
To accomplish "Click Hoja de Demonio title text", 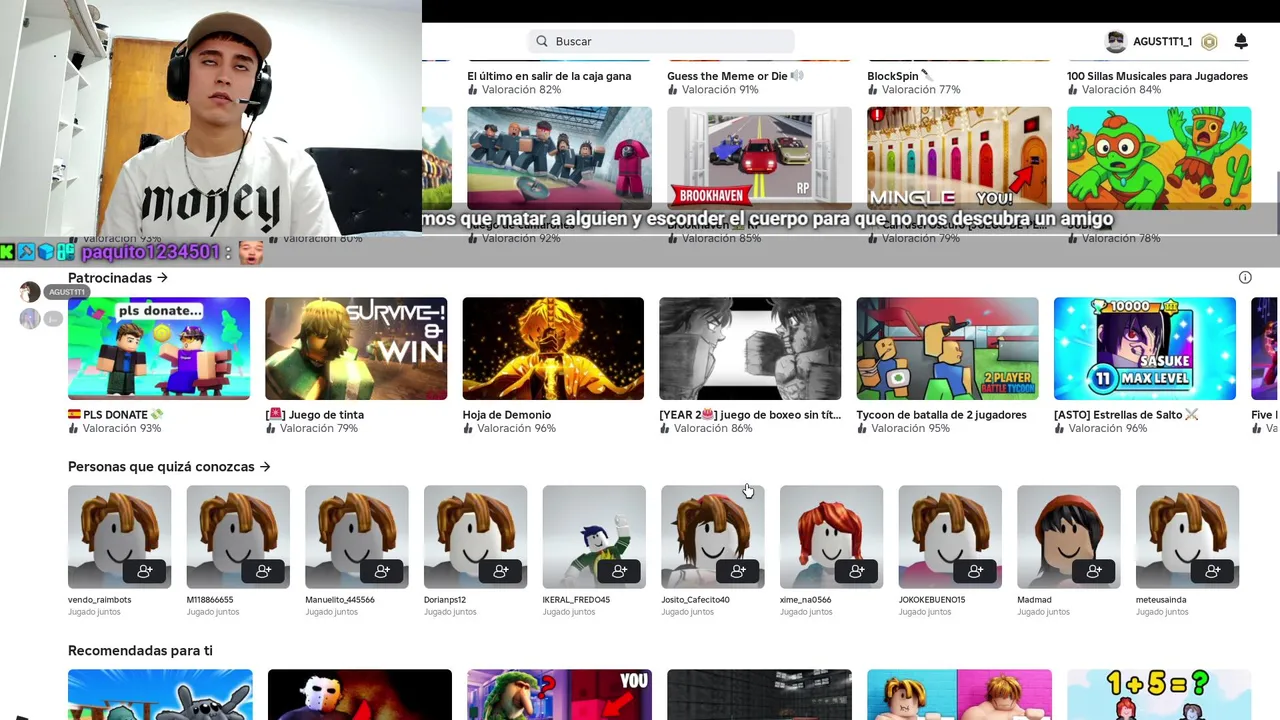I will 505,415.
